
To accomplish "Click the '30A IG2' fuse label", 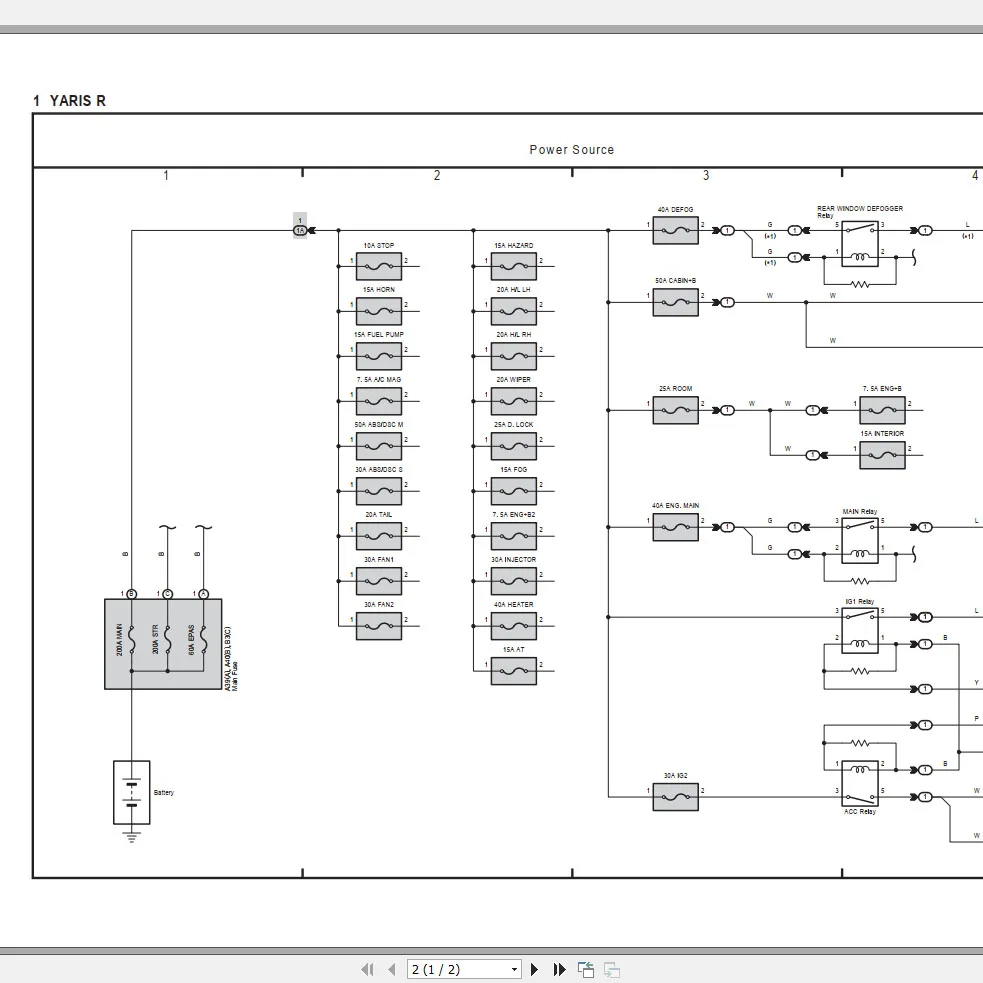I will (675, 776).
